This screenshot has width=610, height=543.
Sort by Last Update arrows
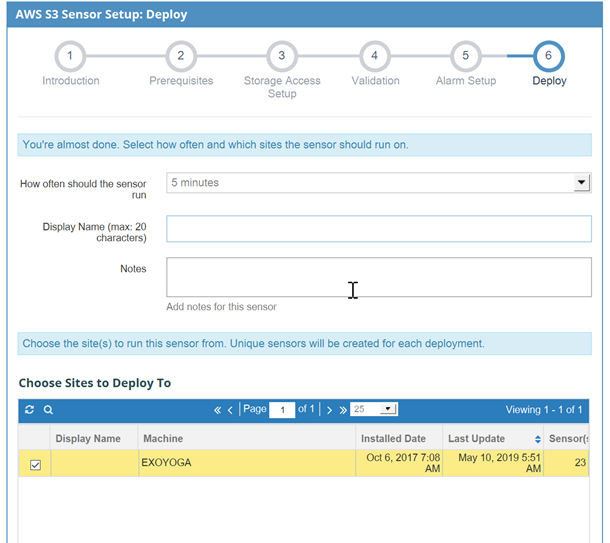click(538, 439)
